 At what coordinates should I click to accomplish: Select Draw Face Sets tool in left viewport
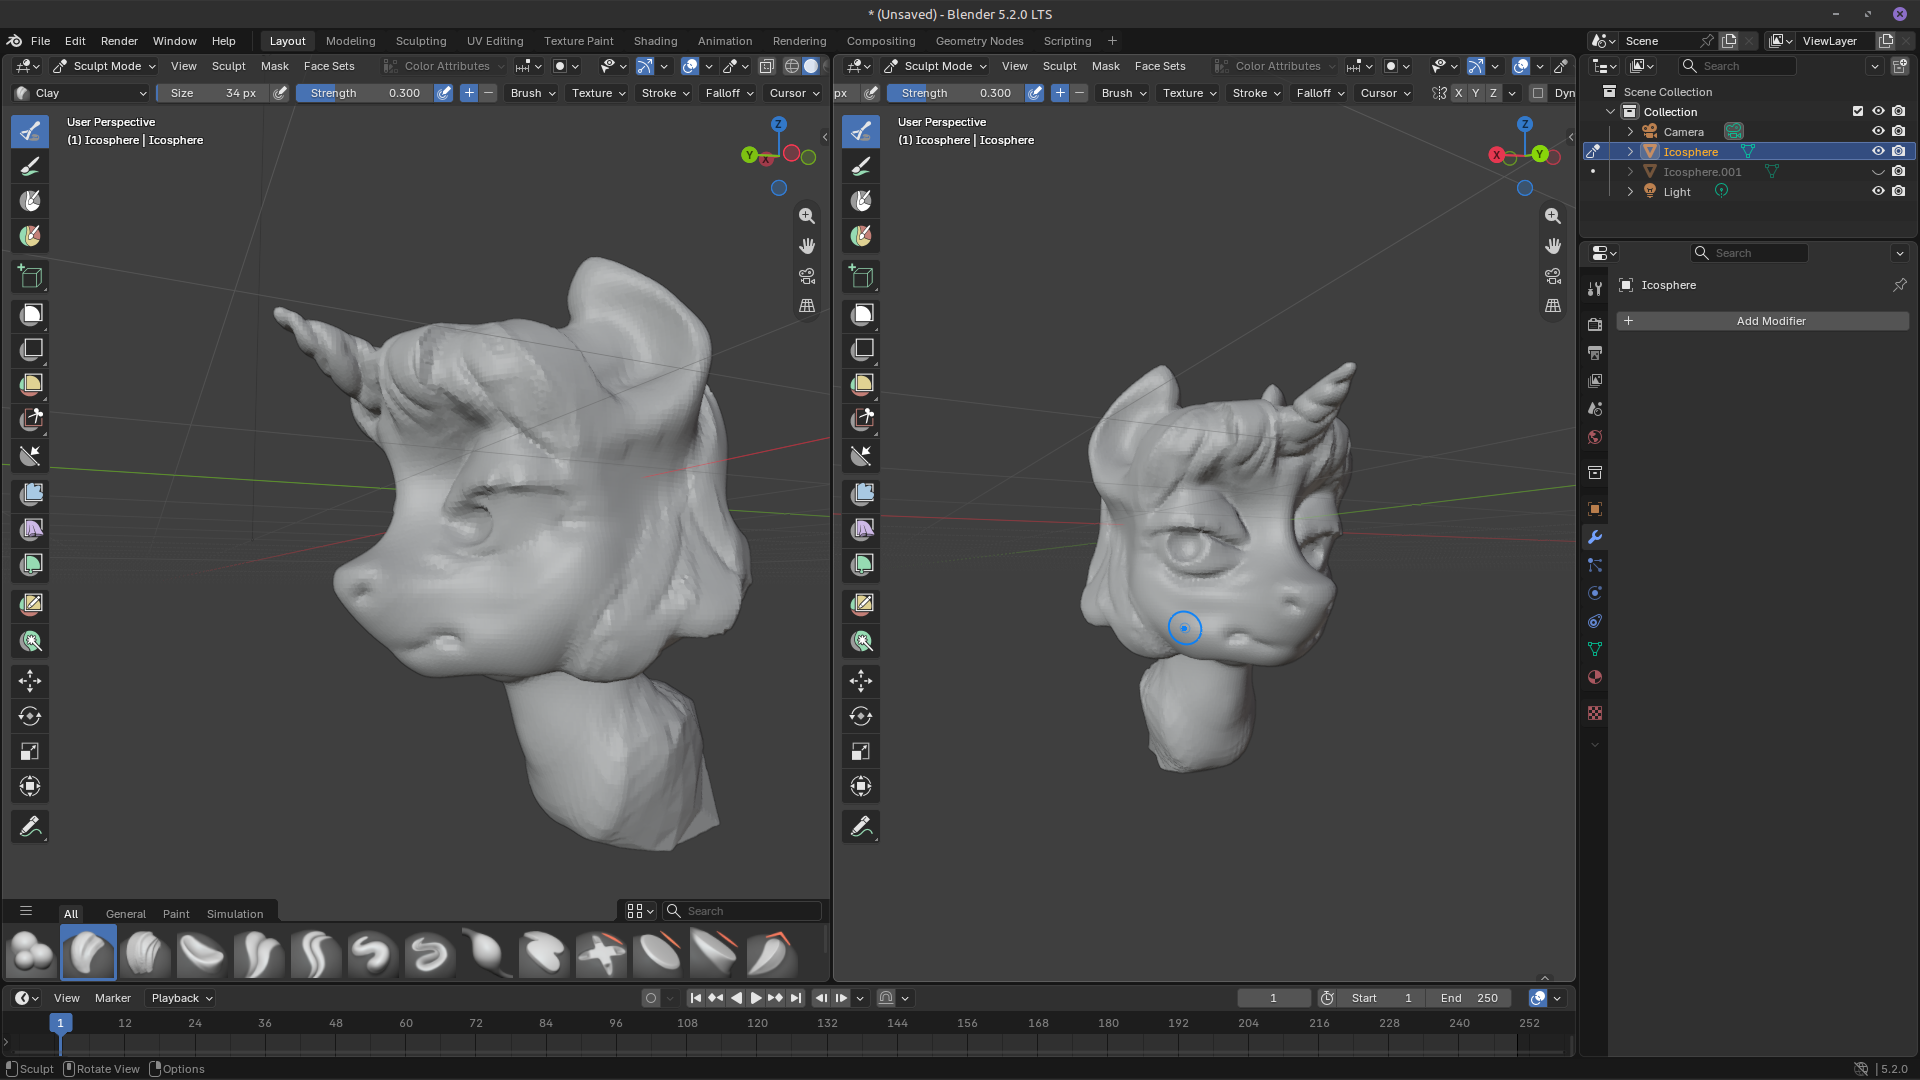click(x=30, y=236)
